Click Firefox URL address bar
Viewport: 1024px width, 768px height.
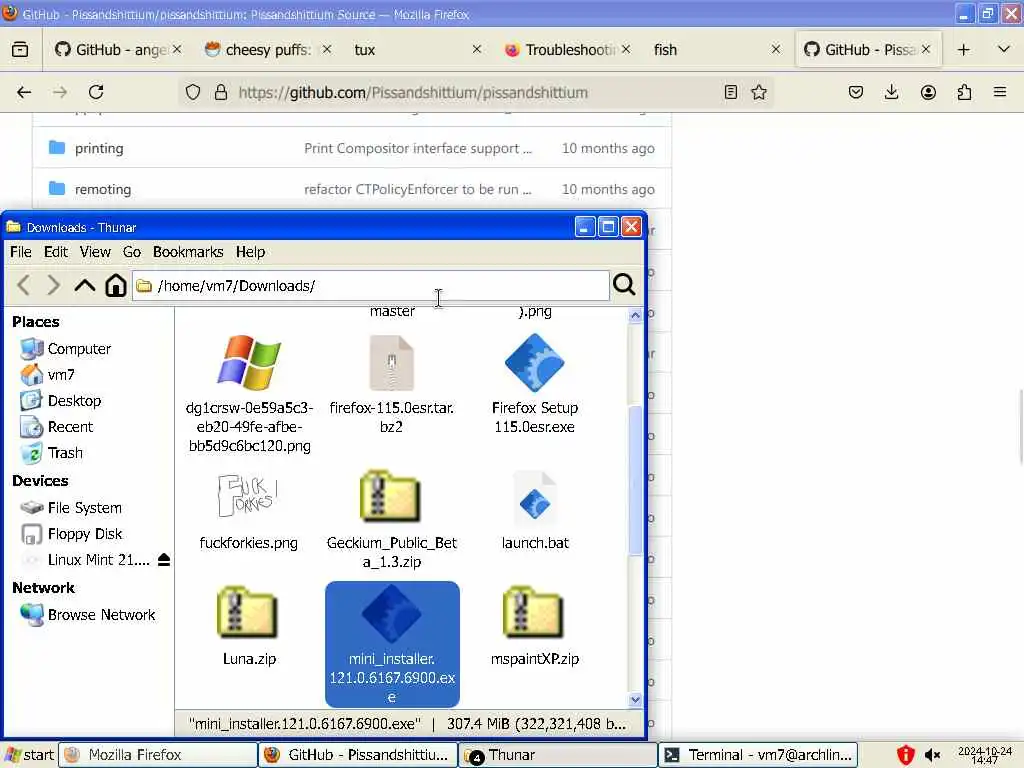(477, 92)
